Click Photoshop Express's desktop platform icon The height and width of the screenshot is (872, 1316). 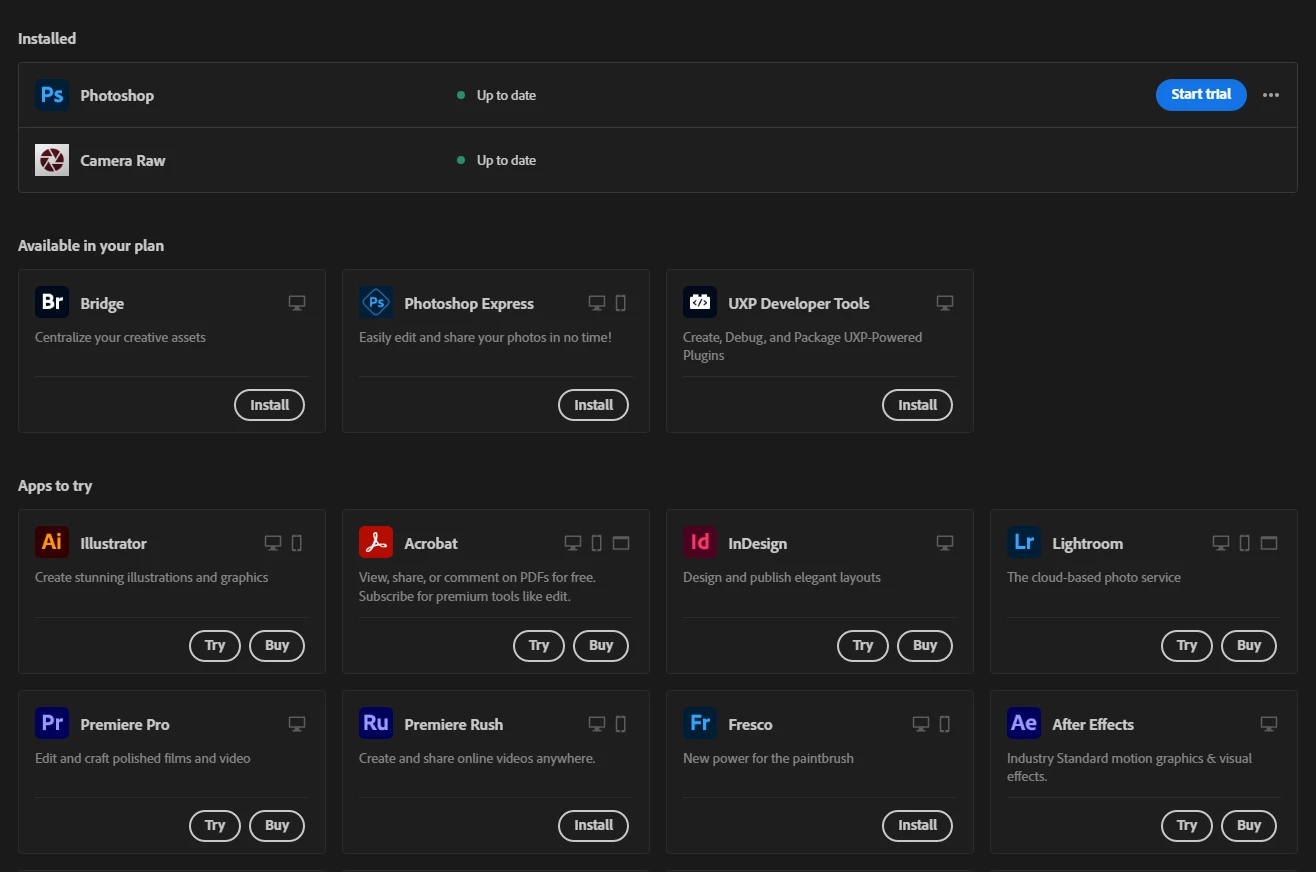(x=597, y=303)
